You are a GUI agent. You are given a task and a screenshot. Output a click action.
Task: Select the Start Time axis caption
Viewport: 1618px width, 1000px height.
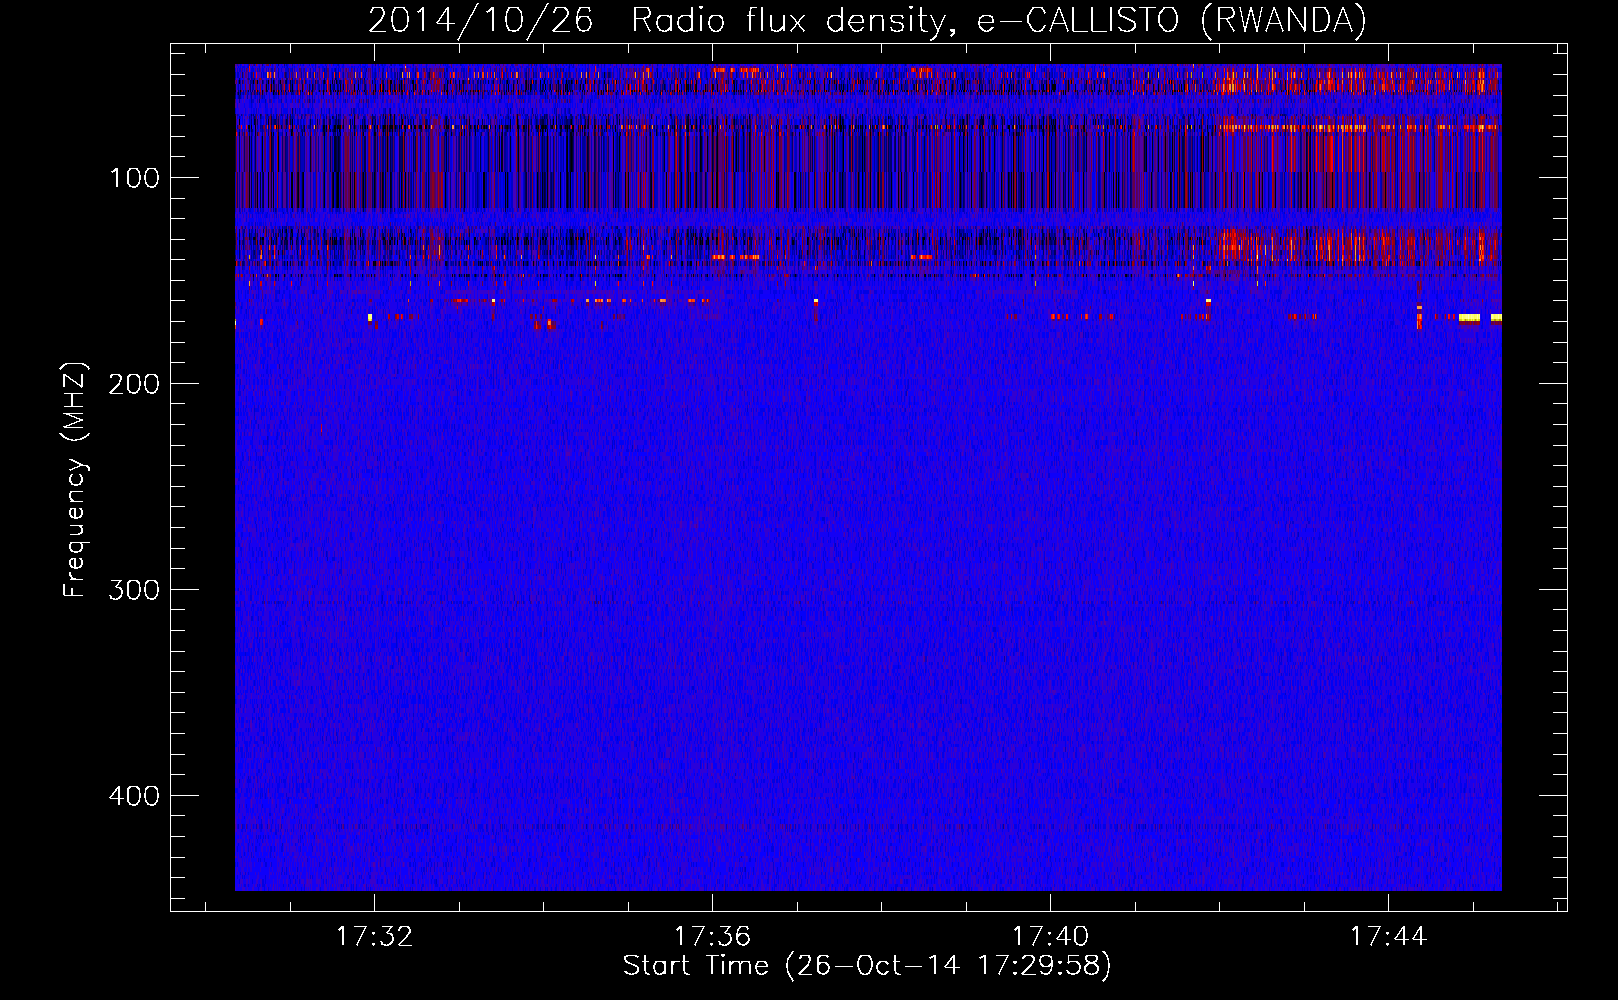point(867,966)
